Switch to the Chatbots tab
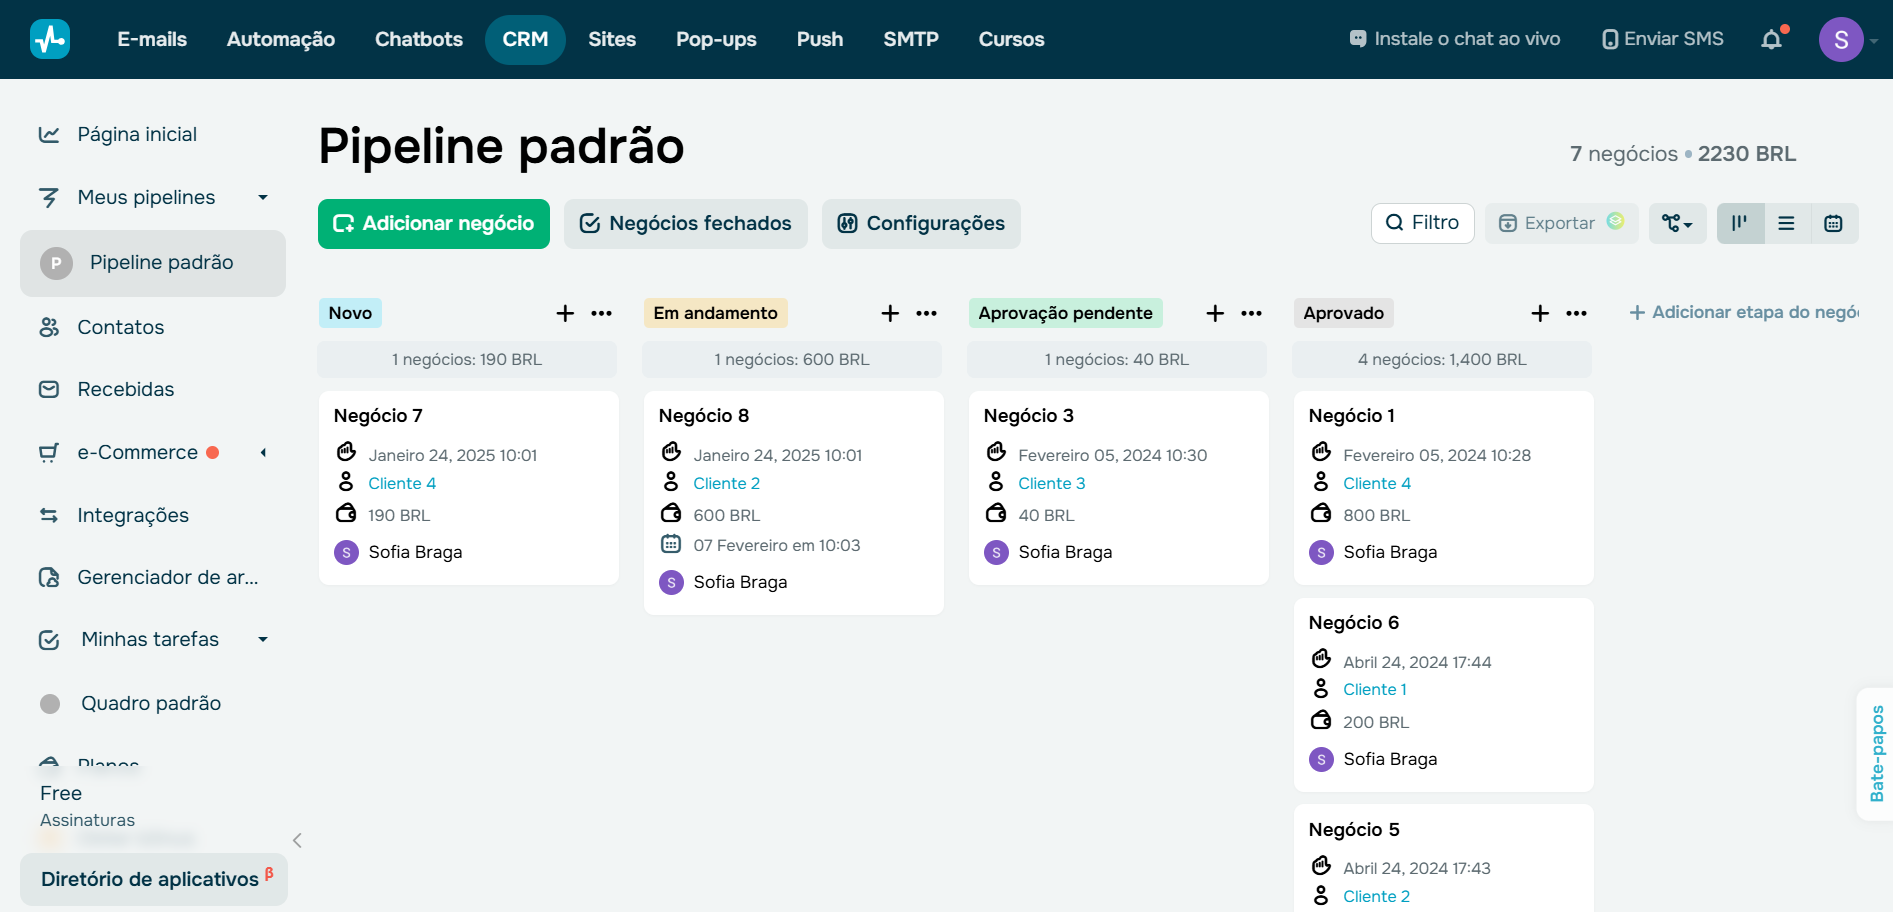 [x=418, y=39]
